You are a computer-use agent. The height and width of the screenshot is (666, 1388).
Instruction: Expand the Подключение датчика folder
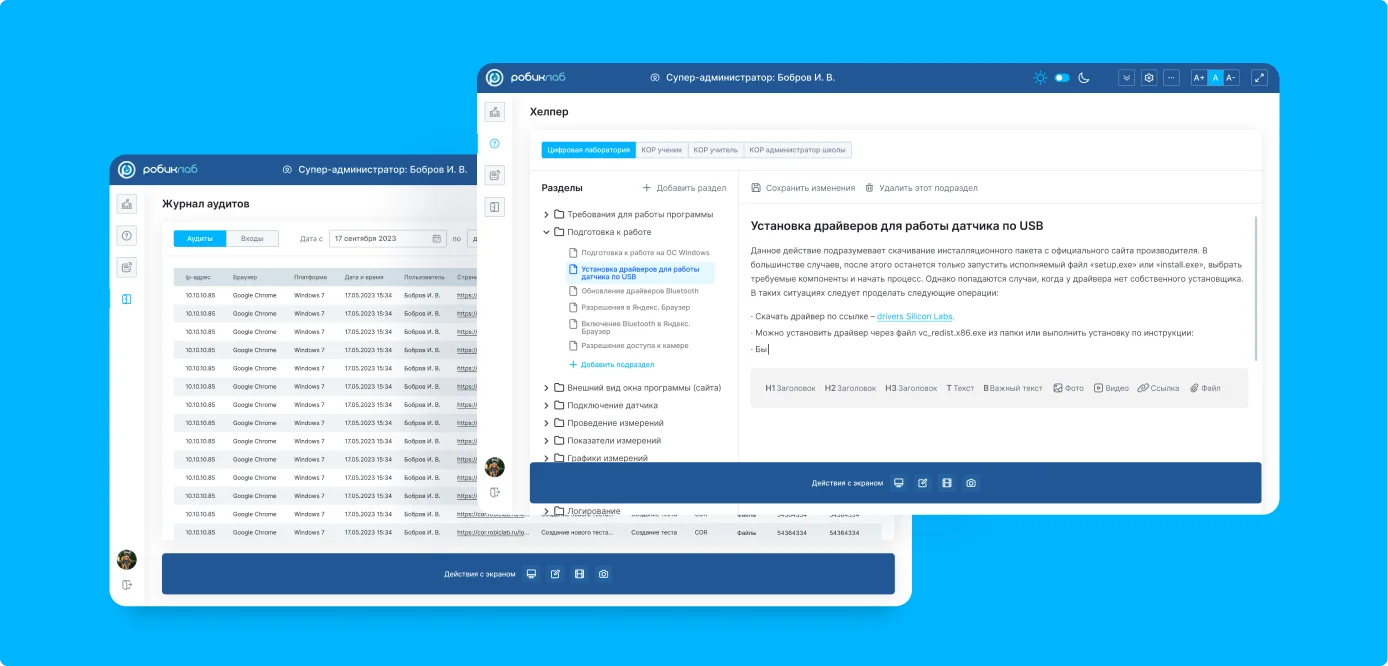(x=547, y=405)
